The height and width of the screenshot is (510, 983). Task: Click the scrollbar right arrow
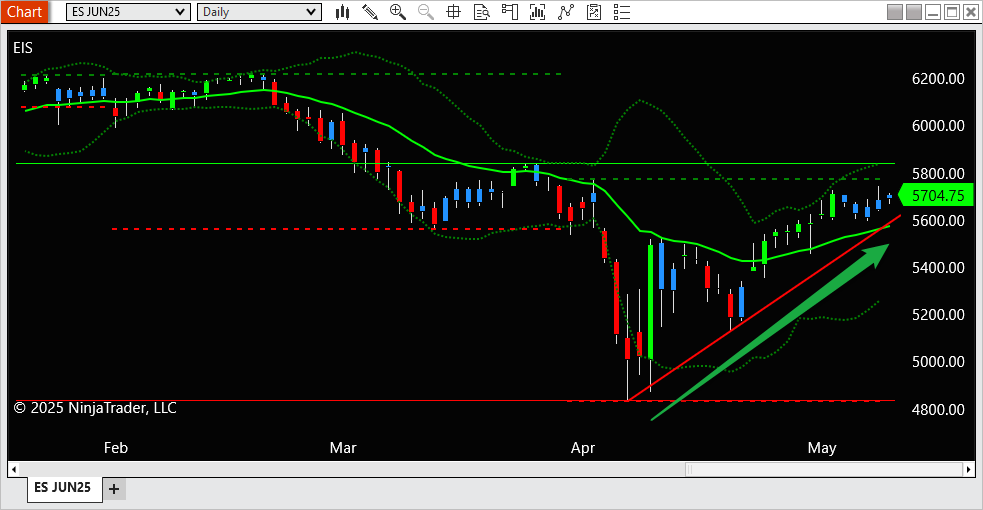[x=969, y=469]
